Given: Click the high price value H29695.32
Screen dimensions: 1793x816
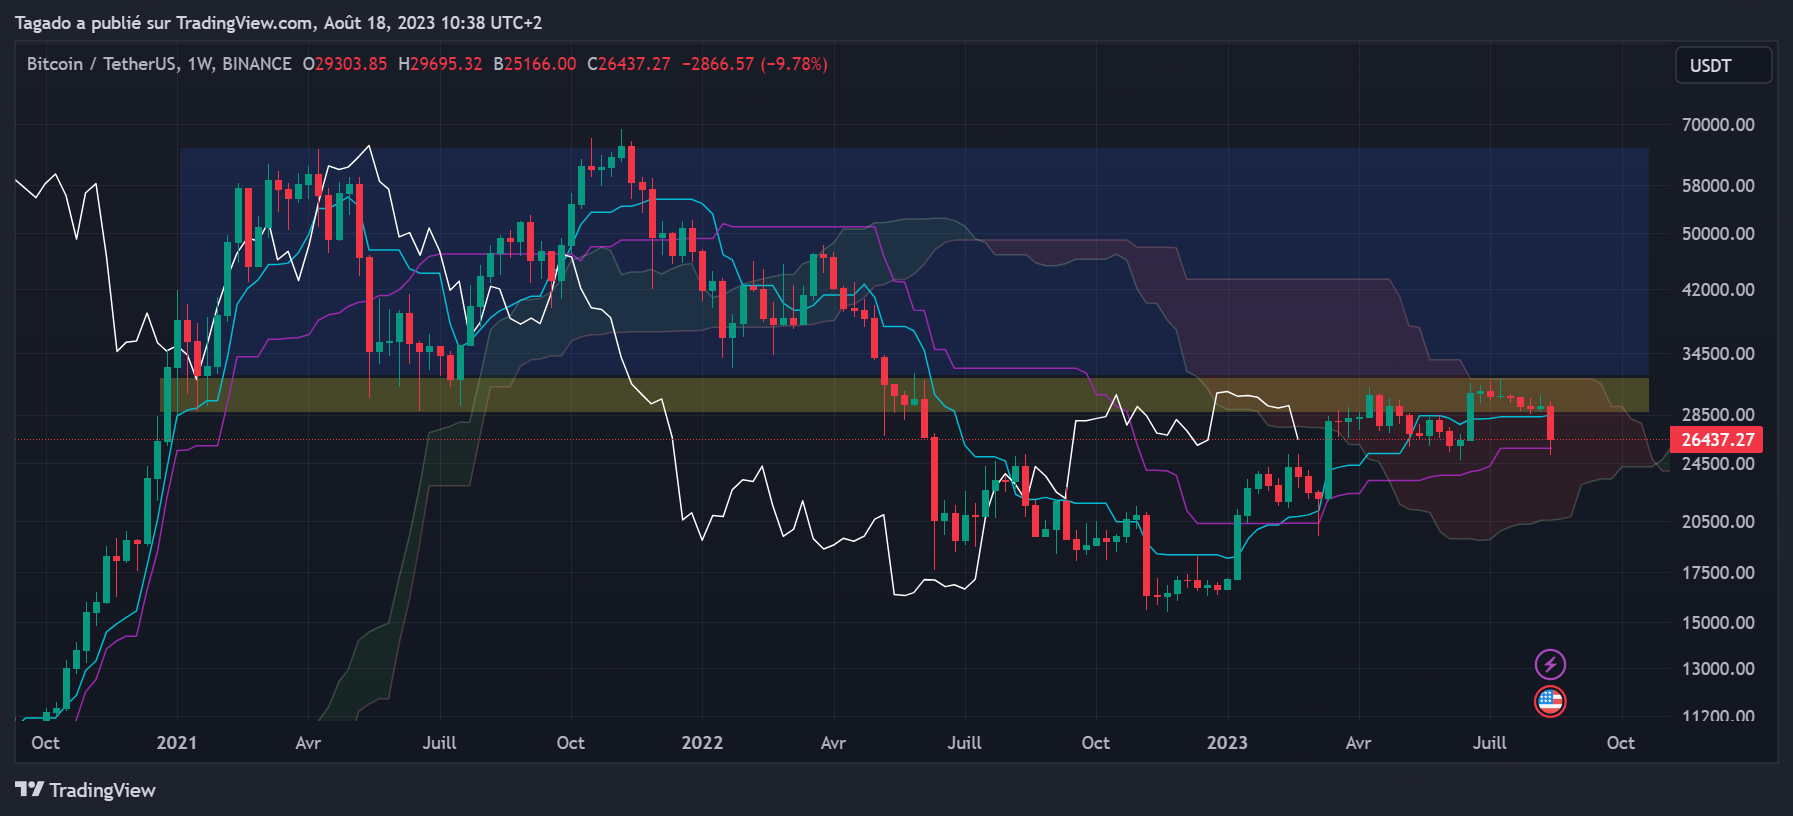Looking at the screenshot, I should click(x=440, y=64).
